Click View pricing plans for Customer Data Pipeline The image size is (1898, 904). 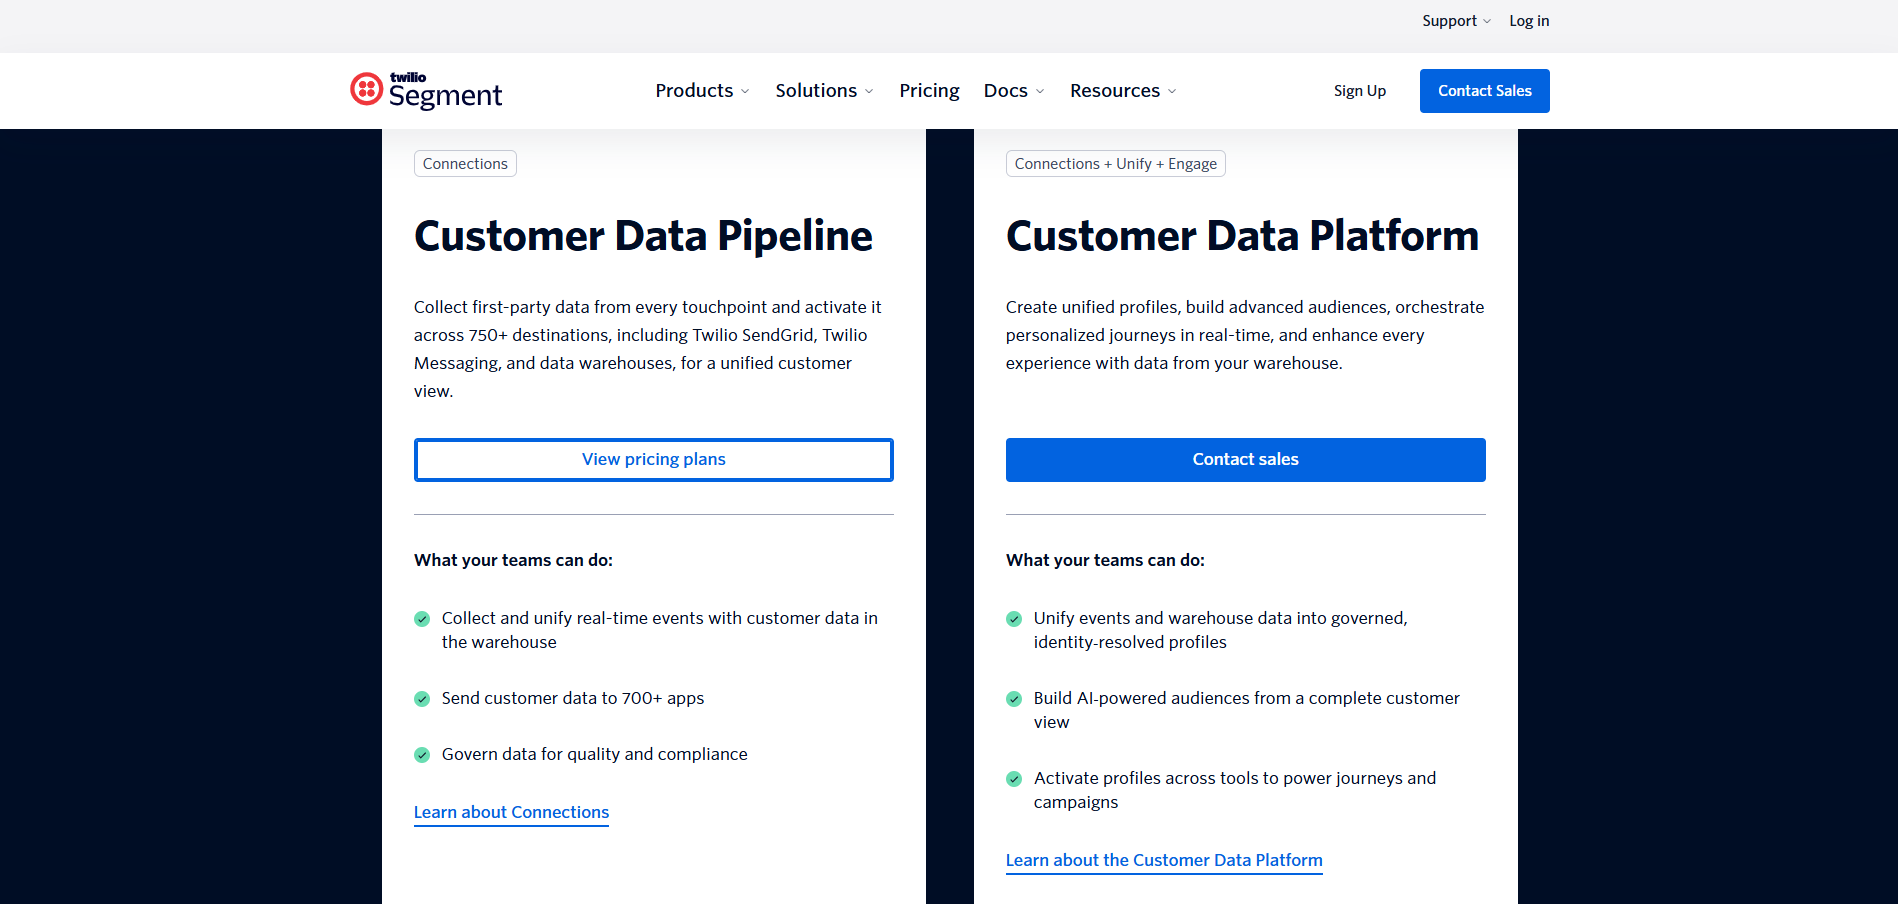(x=653, y=459)
